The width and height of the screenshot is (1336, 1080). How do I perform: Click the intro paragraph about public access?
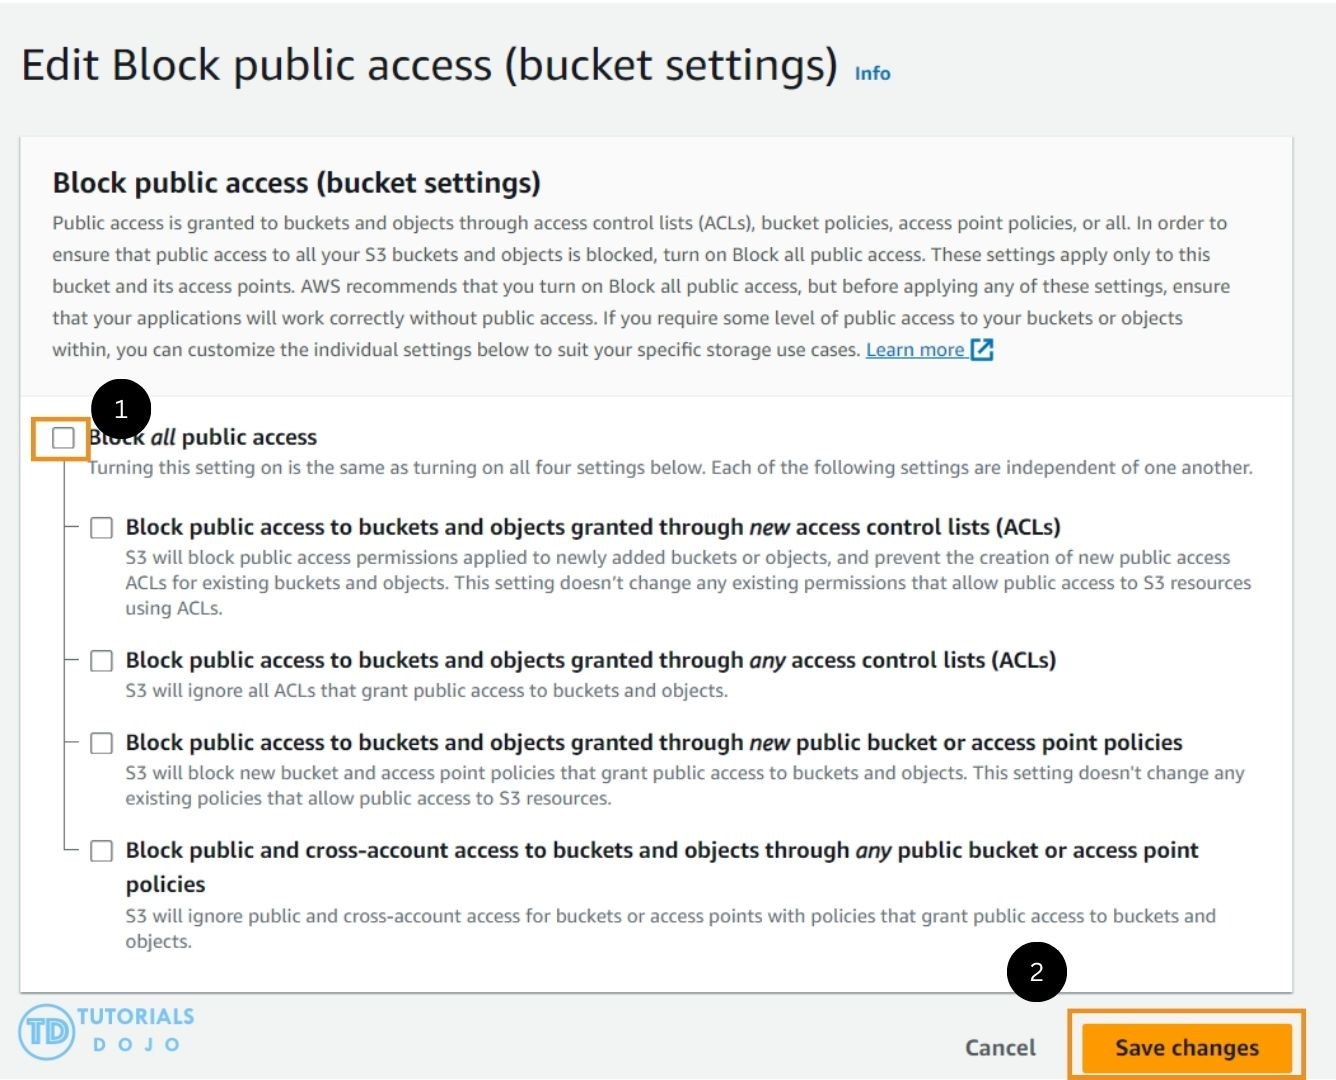tap(640, 286)
